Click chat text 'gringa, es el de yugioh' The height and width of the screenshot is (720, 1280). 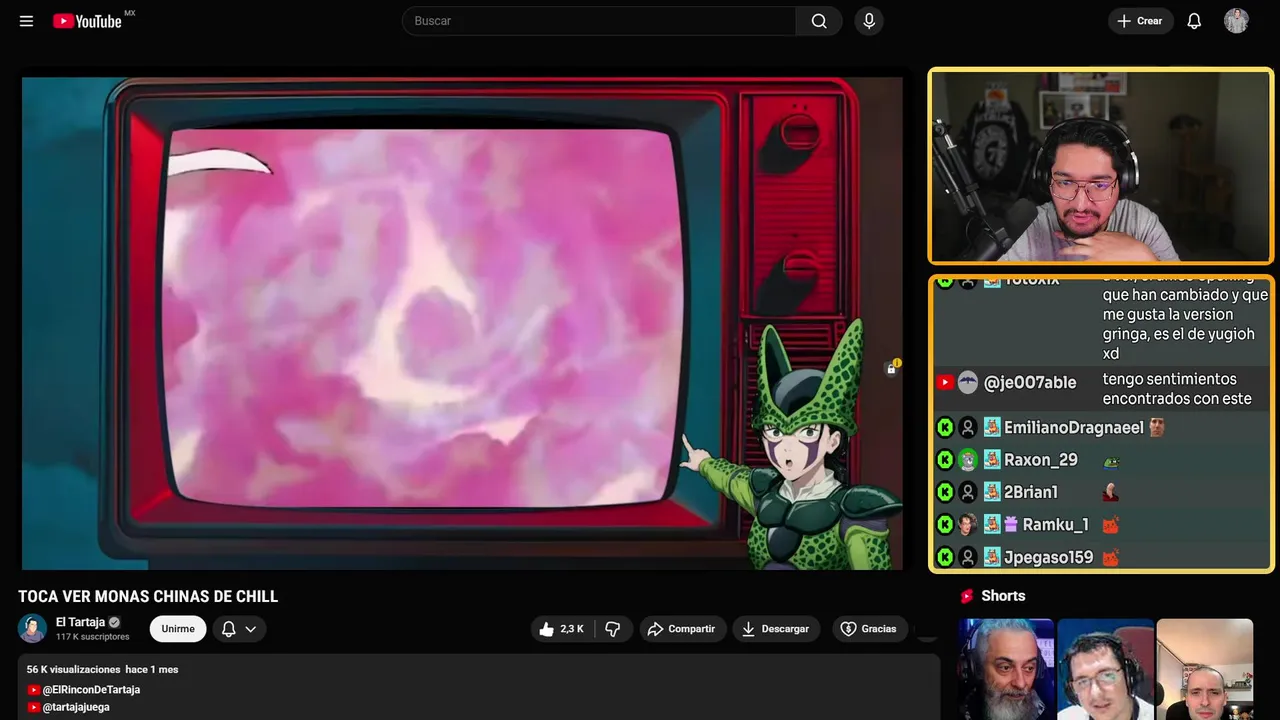(x=1179, y=334)
